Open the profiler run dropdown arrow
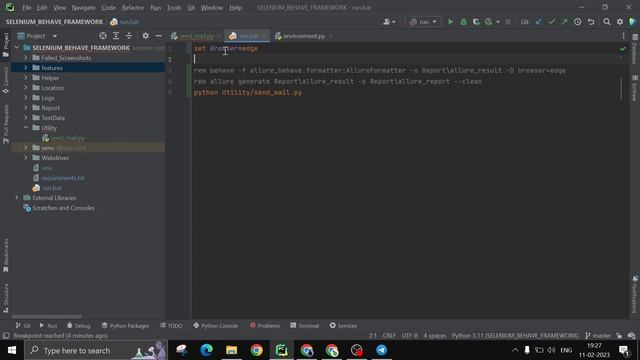The image size is (640, 360). pos(498,22)
